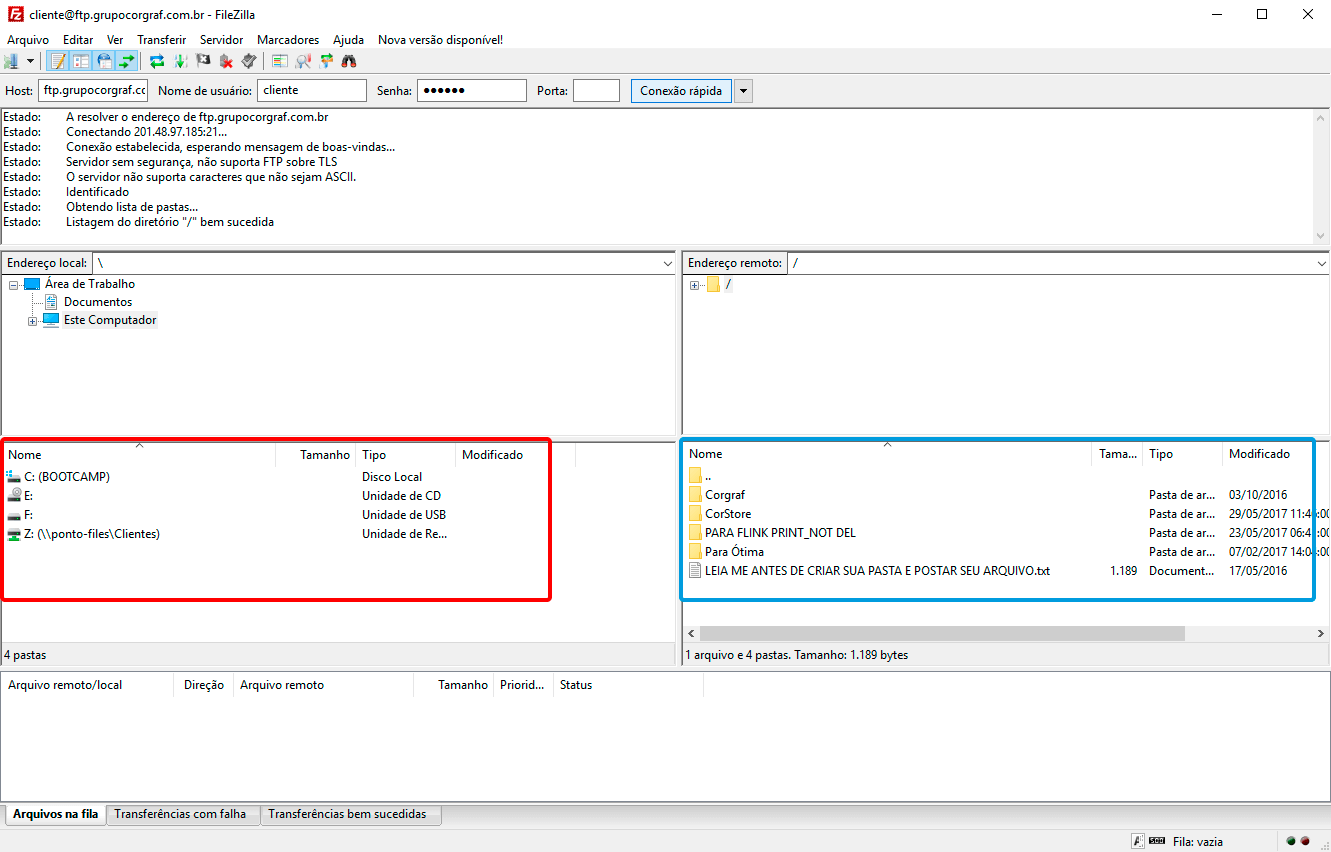Reconnect to last server checkmark icon

point(249,61)
